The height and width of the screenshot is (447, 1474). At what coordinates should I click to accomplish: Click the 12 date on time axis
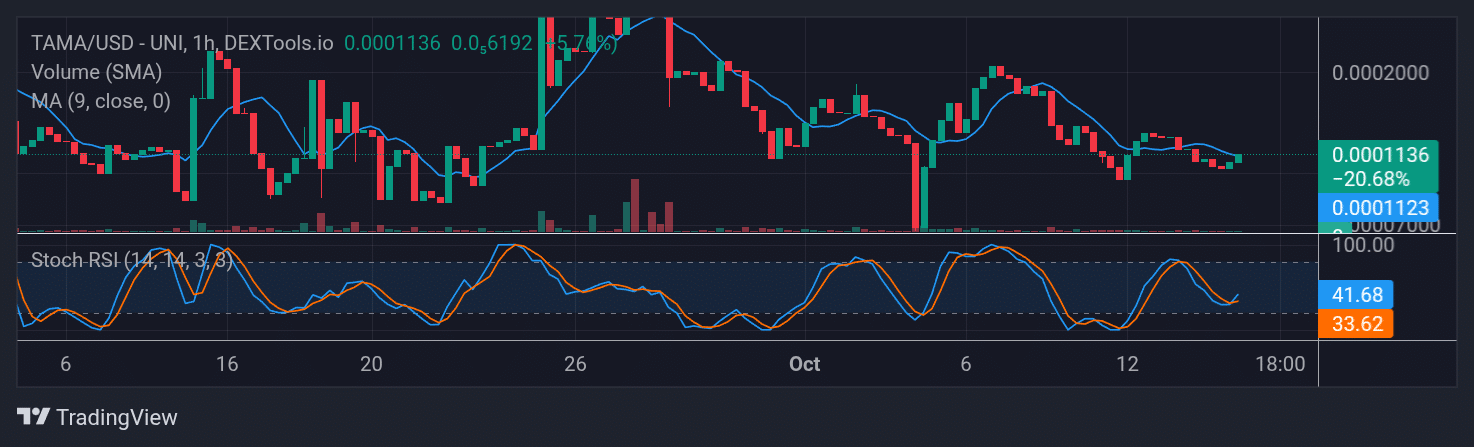pyautogui.click(x=1128, y=364)
